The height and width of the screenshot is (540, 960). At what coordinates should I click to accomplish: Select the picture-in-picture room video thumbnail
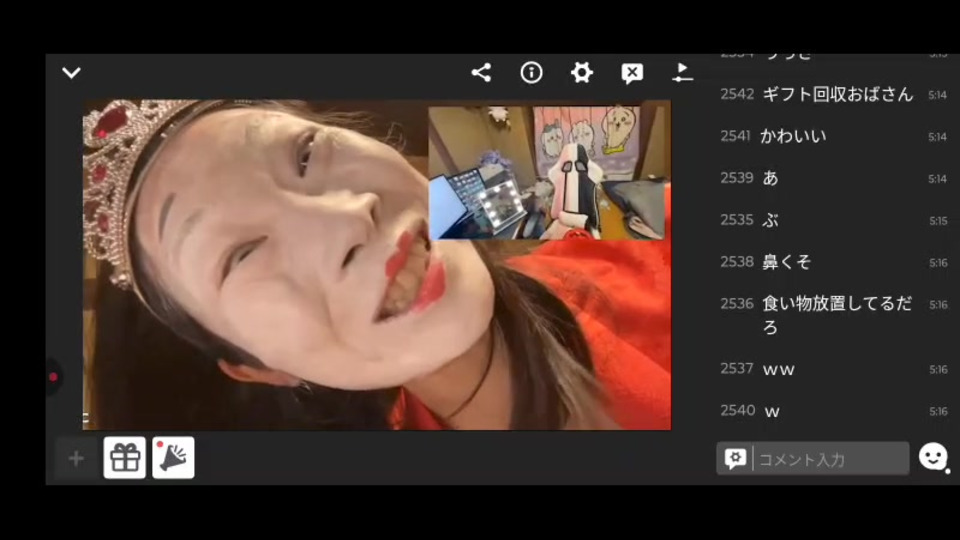click(546, 173)
